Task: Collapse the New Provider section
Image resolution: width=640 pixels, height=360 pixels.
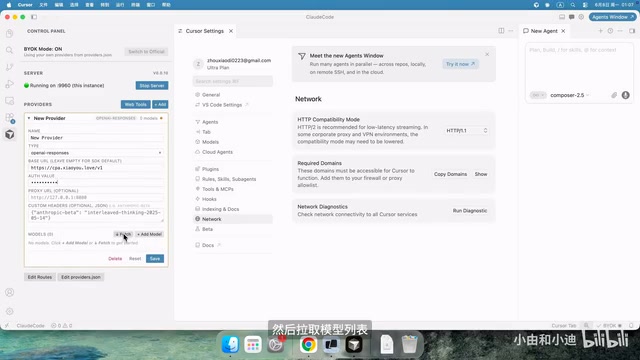Action: [29, 118]
